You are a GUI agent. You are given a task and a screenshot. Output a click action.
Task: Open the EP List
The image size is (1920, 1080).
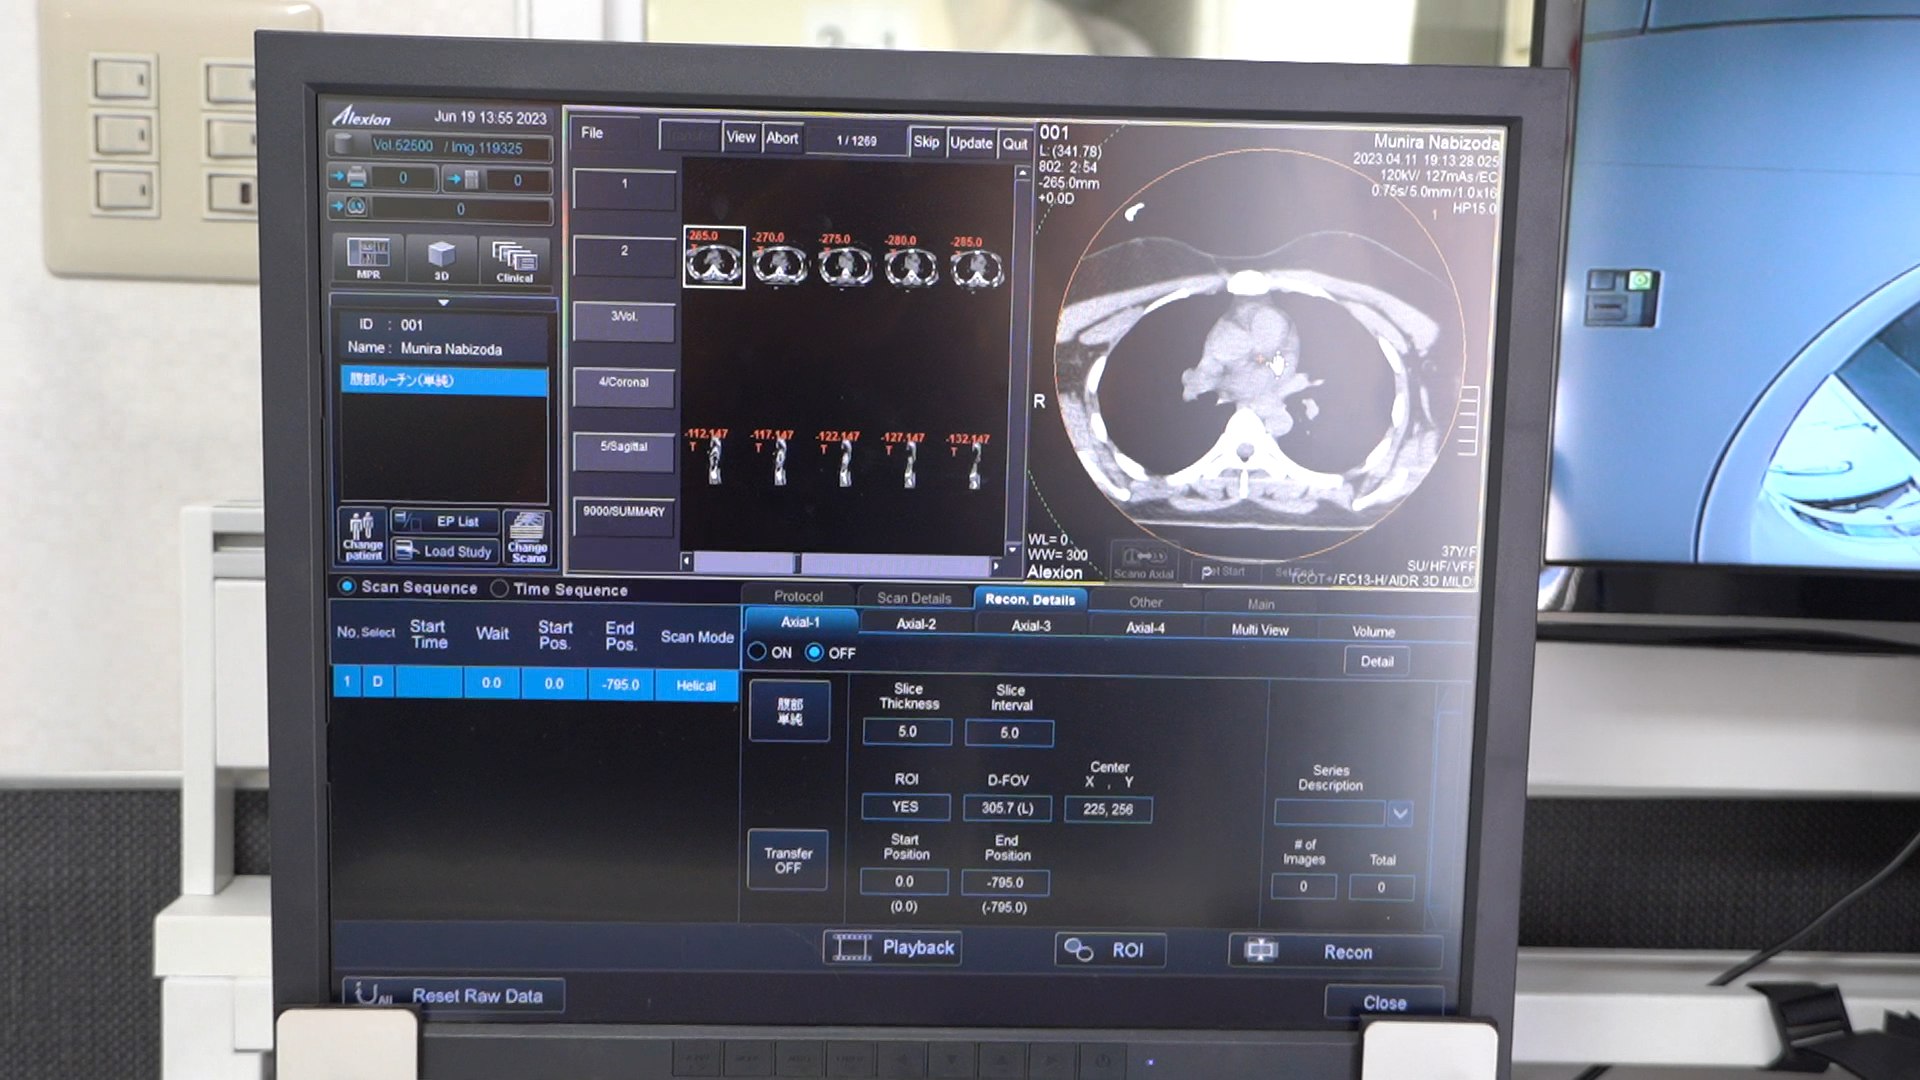point(444,521)
